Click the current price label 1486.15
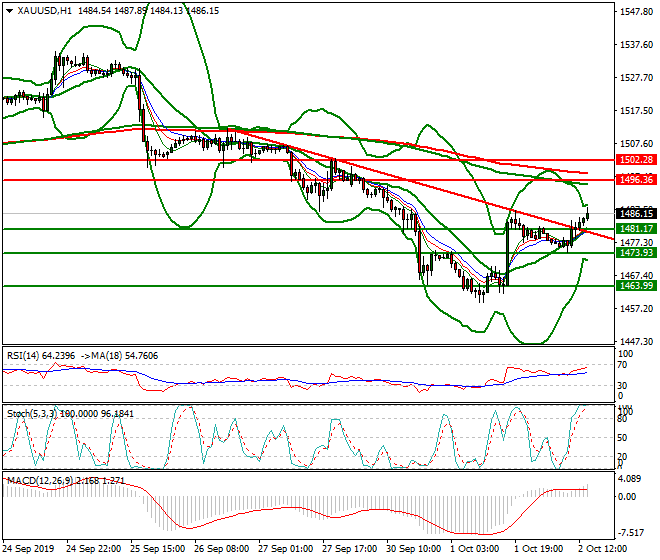Image resolution: width=660 pixels, height=560 pixels. (636, 214)
